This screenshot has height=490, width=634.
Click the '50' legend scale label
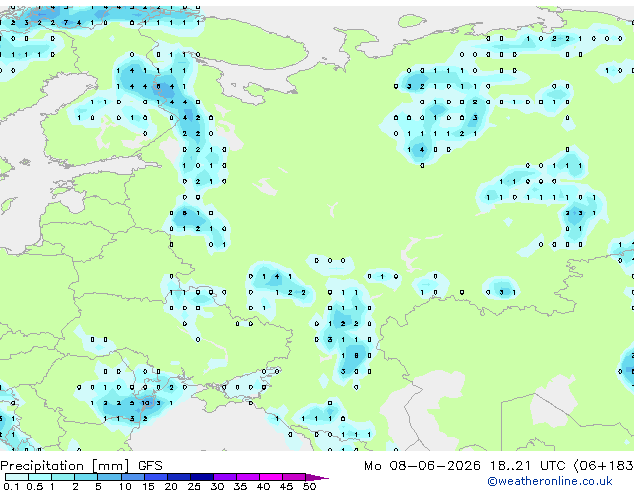309,486
